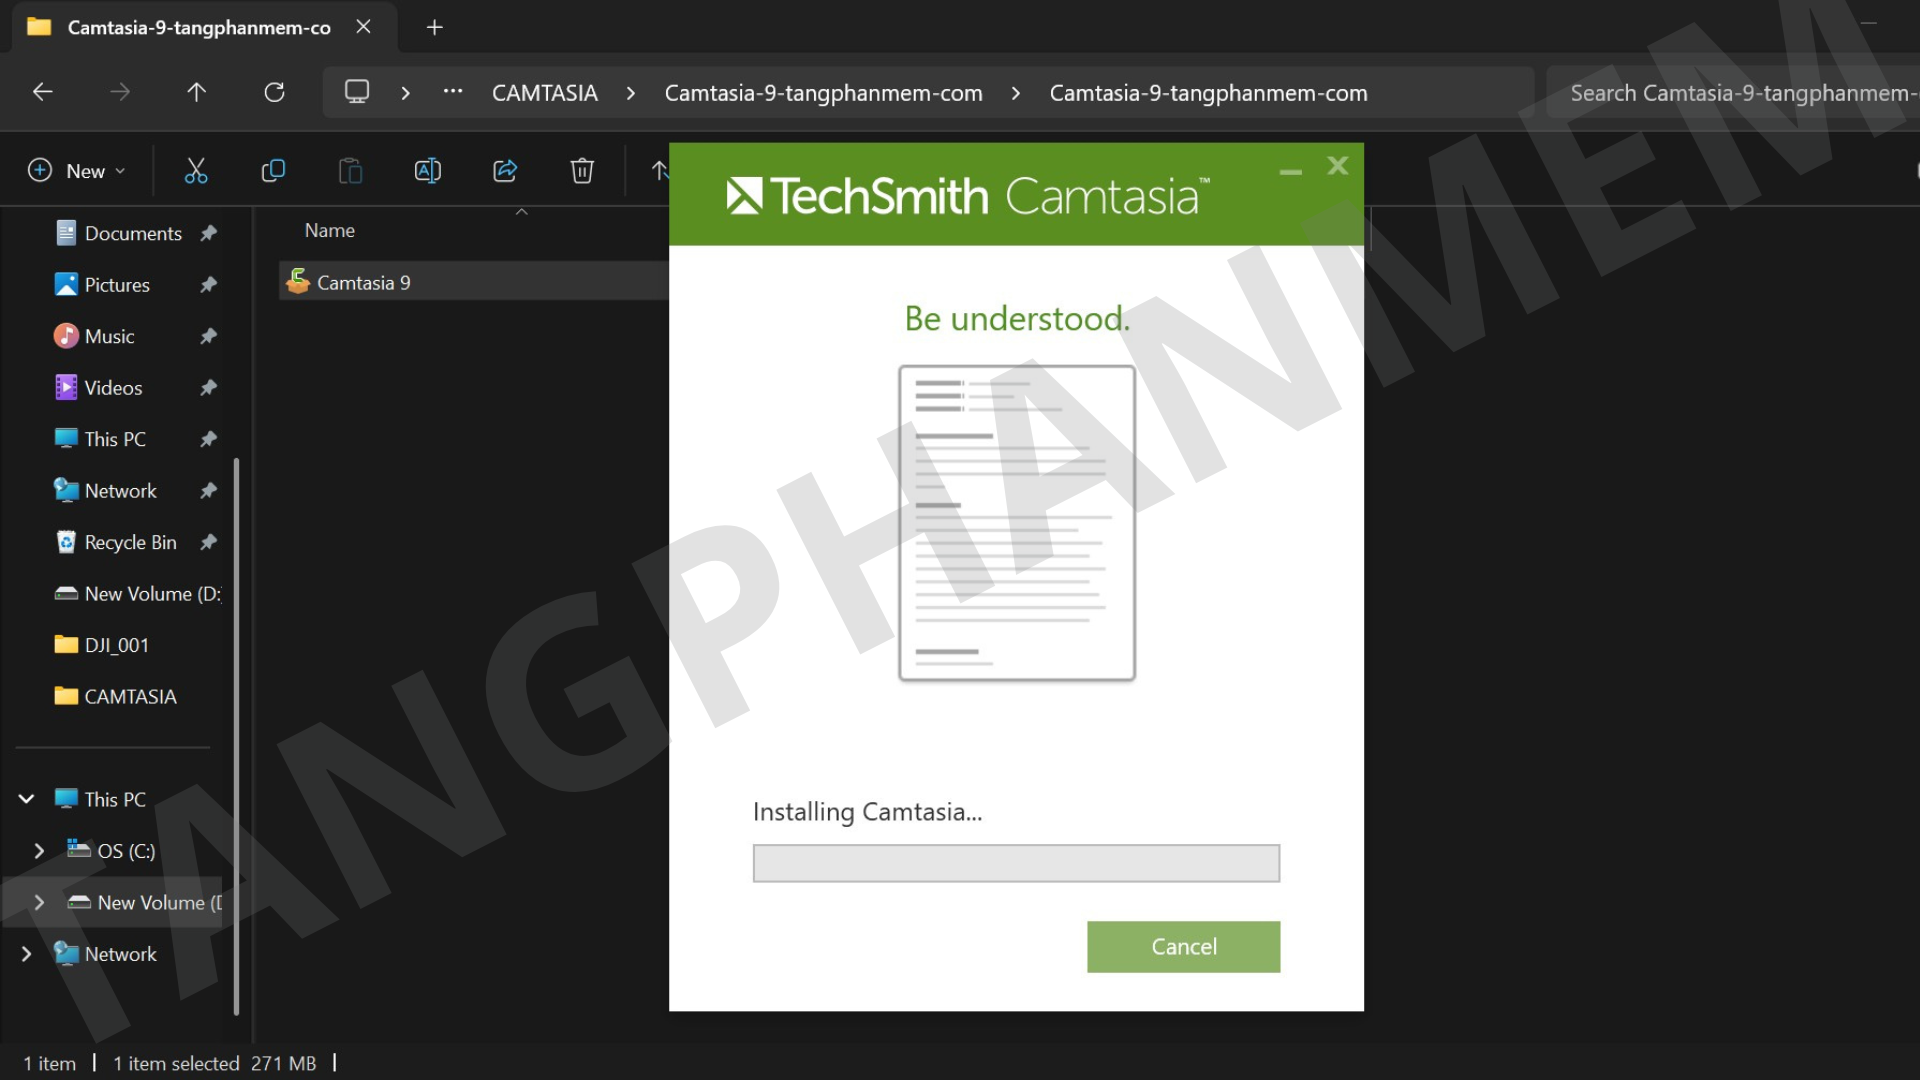The image size is (1920, 1080).
Task: Click the first Camtasia-9-tangphanmem-com breadcrumb
Action: tap(824, 93)
